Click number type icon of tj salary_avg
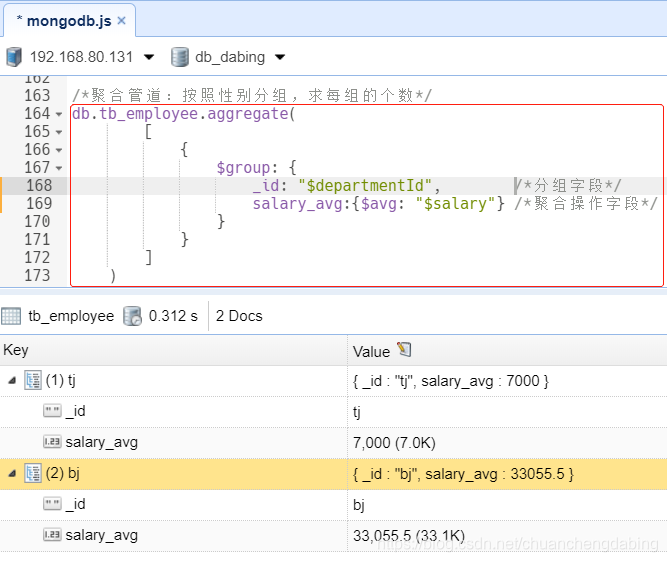Screen dimensions: 667x562 coord(52,442)
